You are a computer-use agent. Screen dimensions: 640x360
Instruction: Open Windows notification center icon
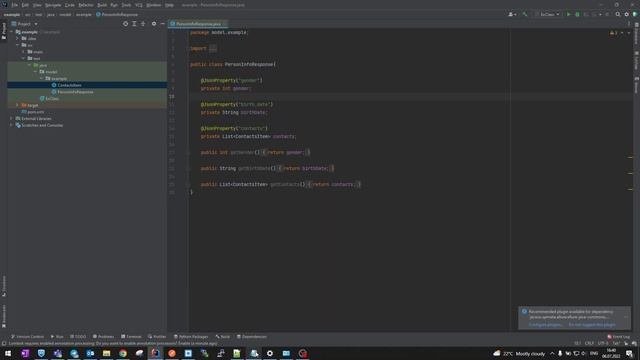tap(629, 353)
